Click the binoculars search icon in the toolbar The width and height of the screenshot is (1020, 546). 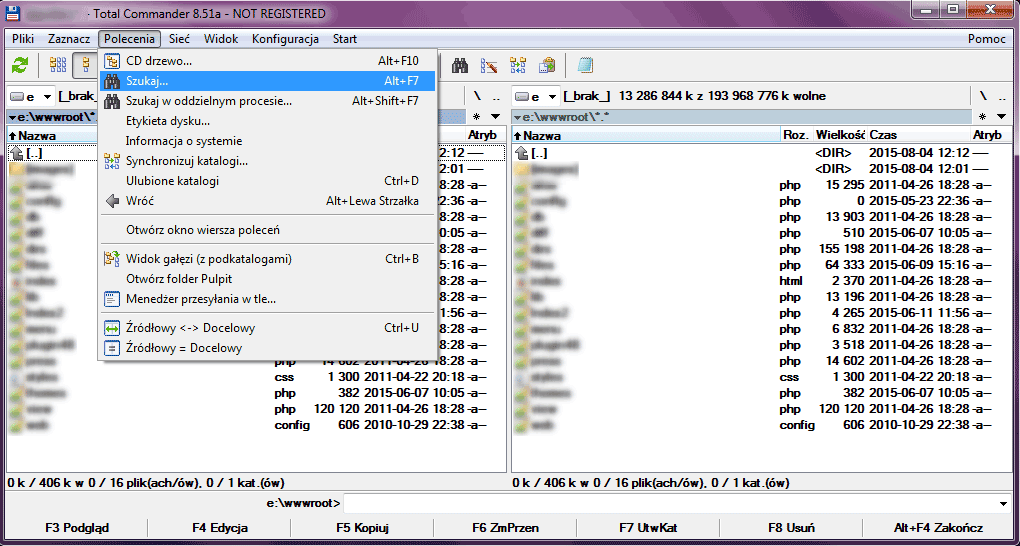[461, 66]
